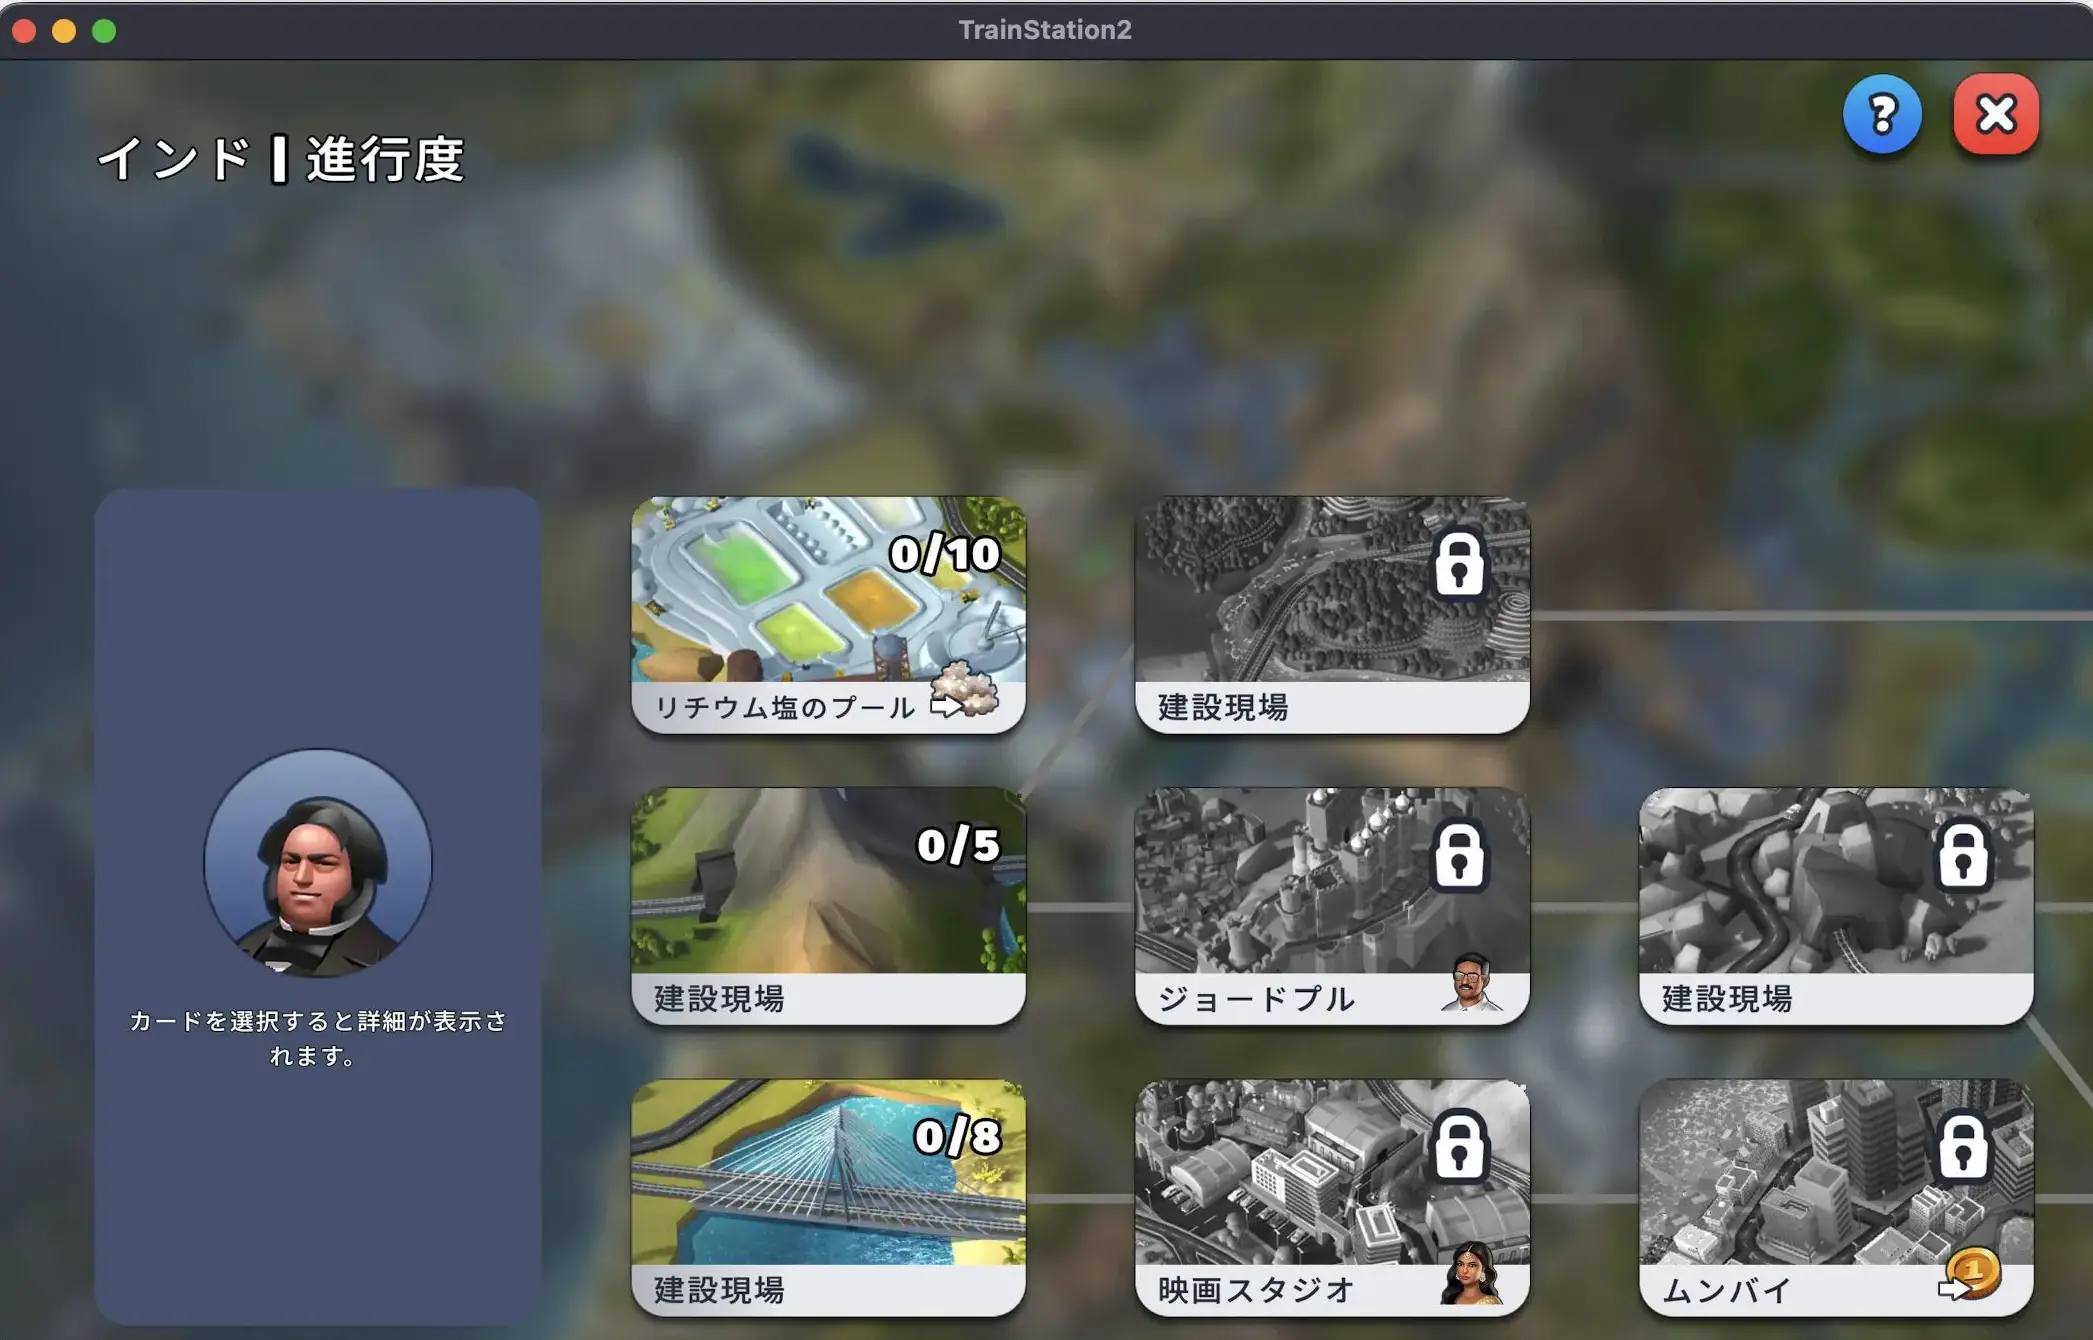Image resolution: width=2093 pixels, height=1340 pixels.
Task: Click the character avatar in left panel
Action: [318, 863]
